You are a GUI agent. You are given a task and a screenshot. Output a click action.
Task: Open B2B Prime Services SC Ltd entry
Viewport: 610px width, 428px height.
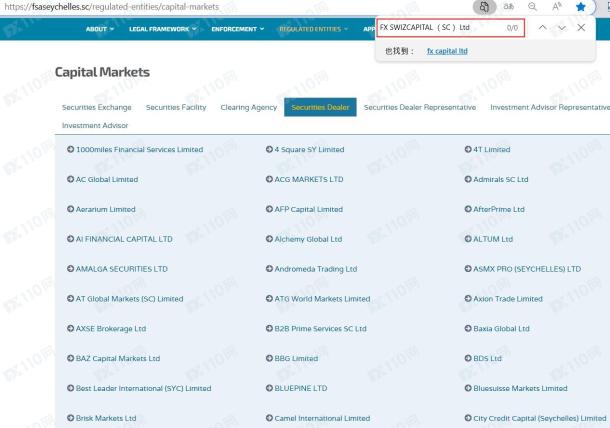(321, 329)
